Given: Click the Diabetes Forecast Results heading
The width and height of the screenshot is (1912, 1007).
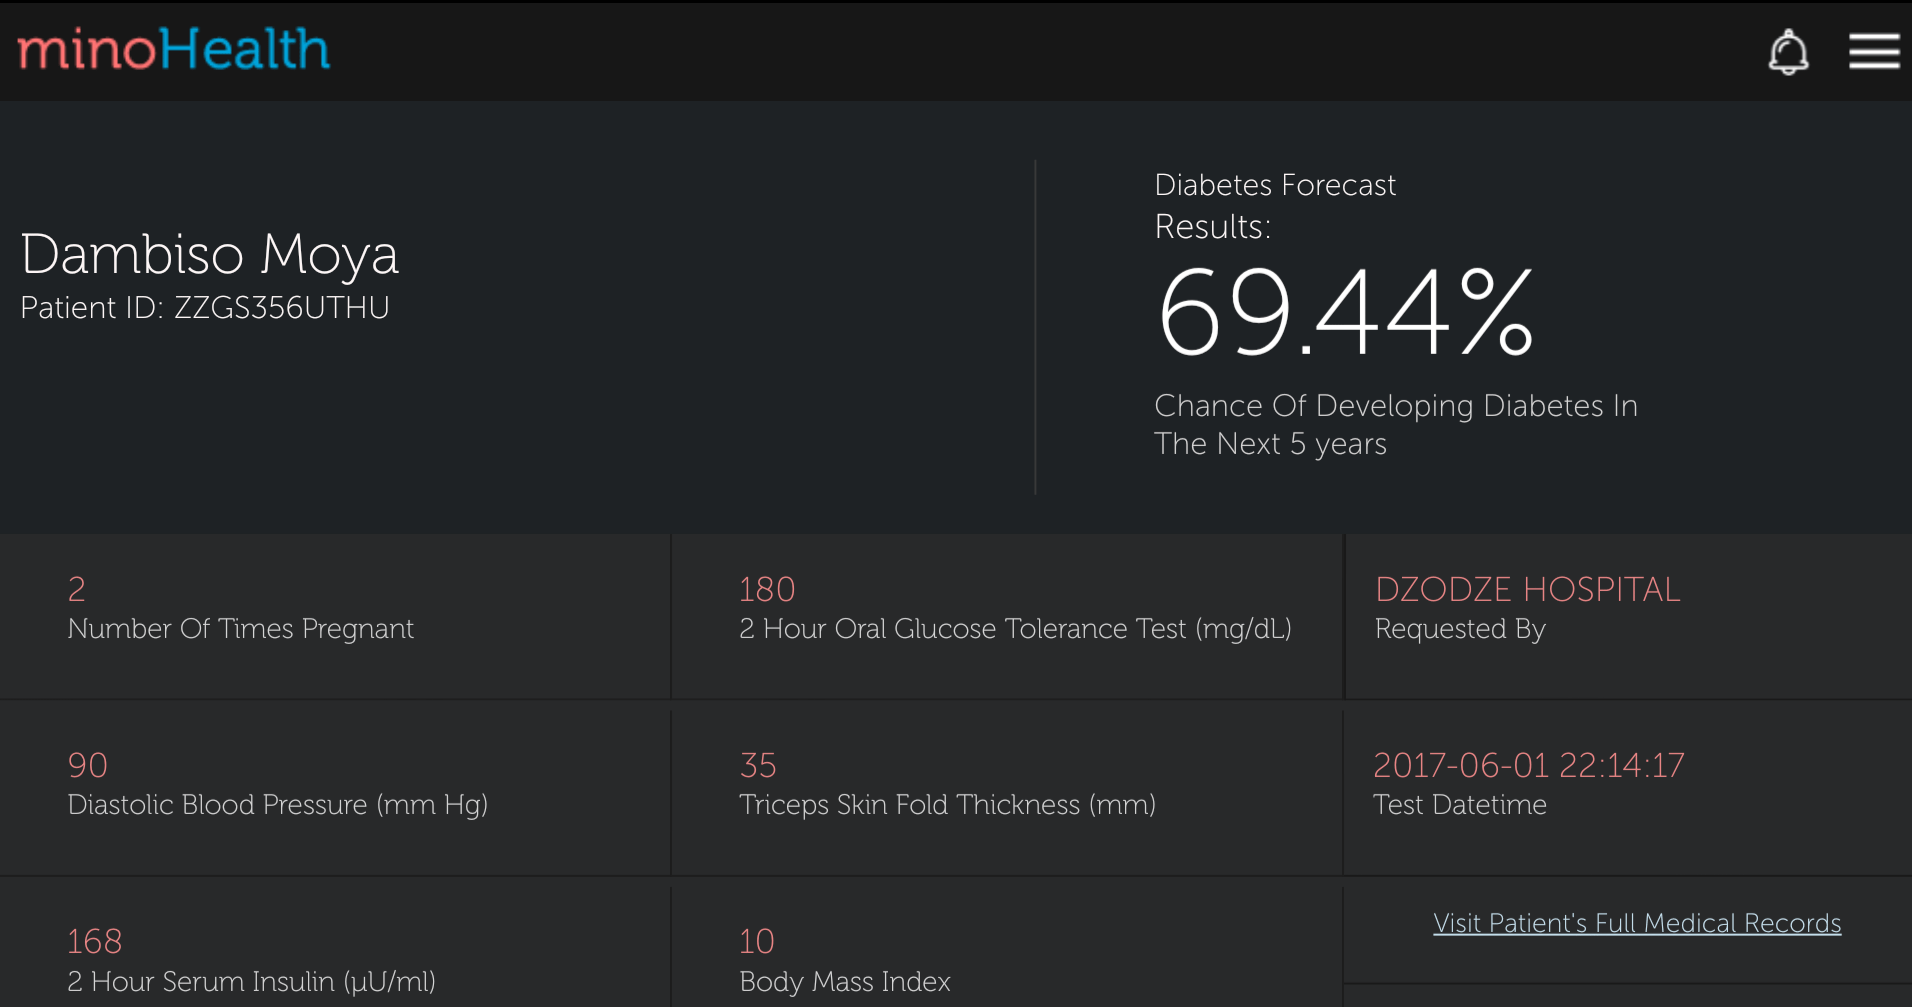Looking at the screenshot, I should [x=1274, y=206].
